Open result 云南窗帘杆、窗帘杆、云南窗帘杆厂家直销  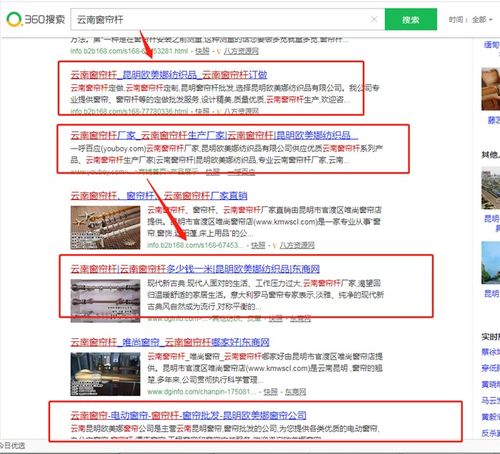point(159,195)
